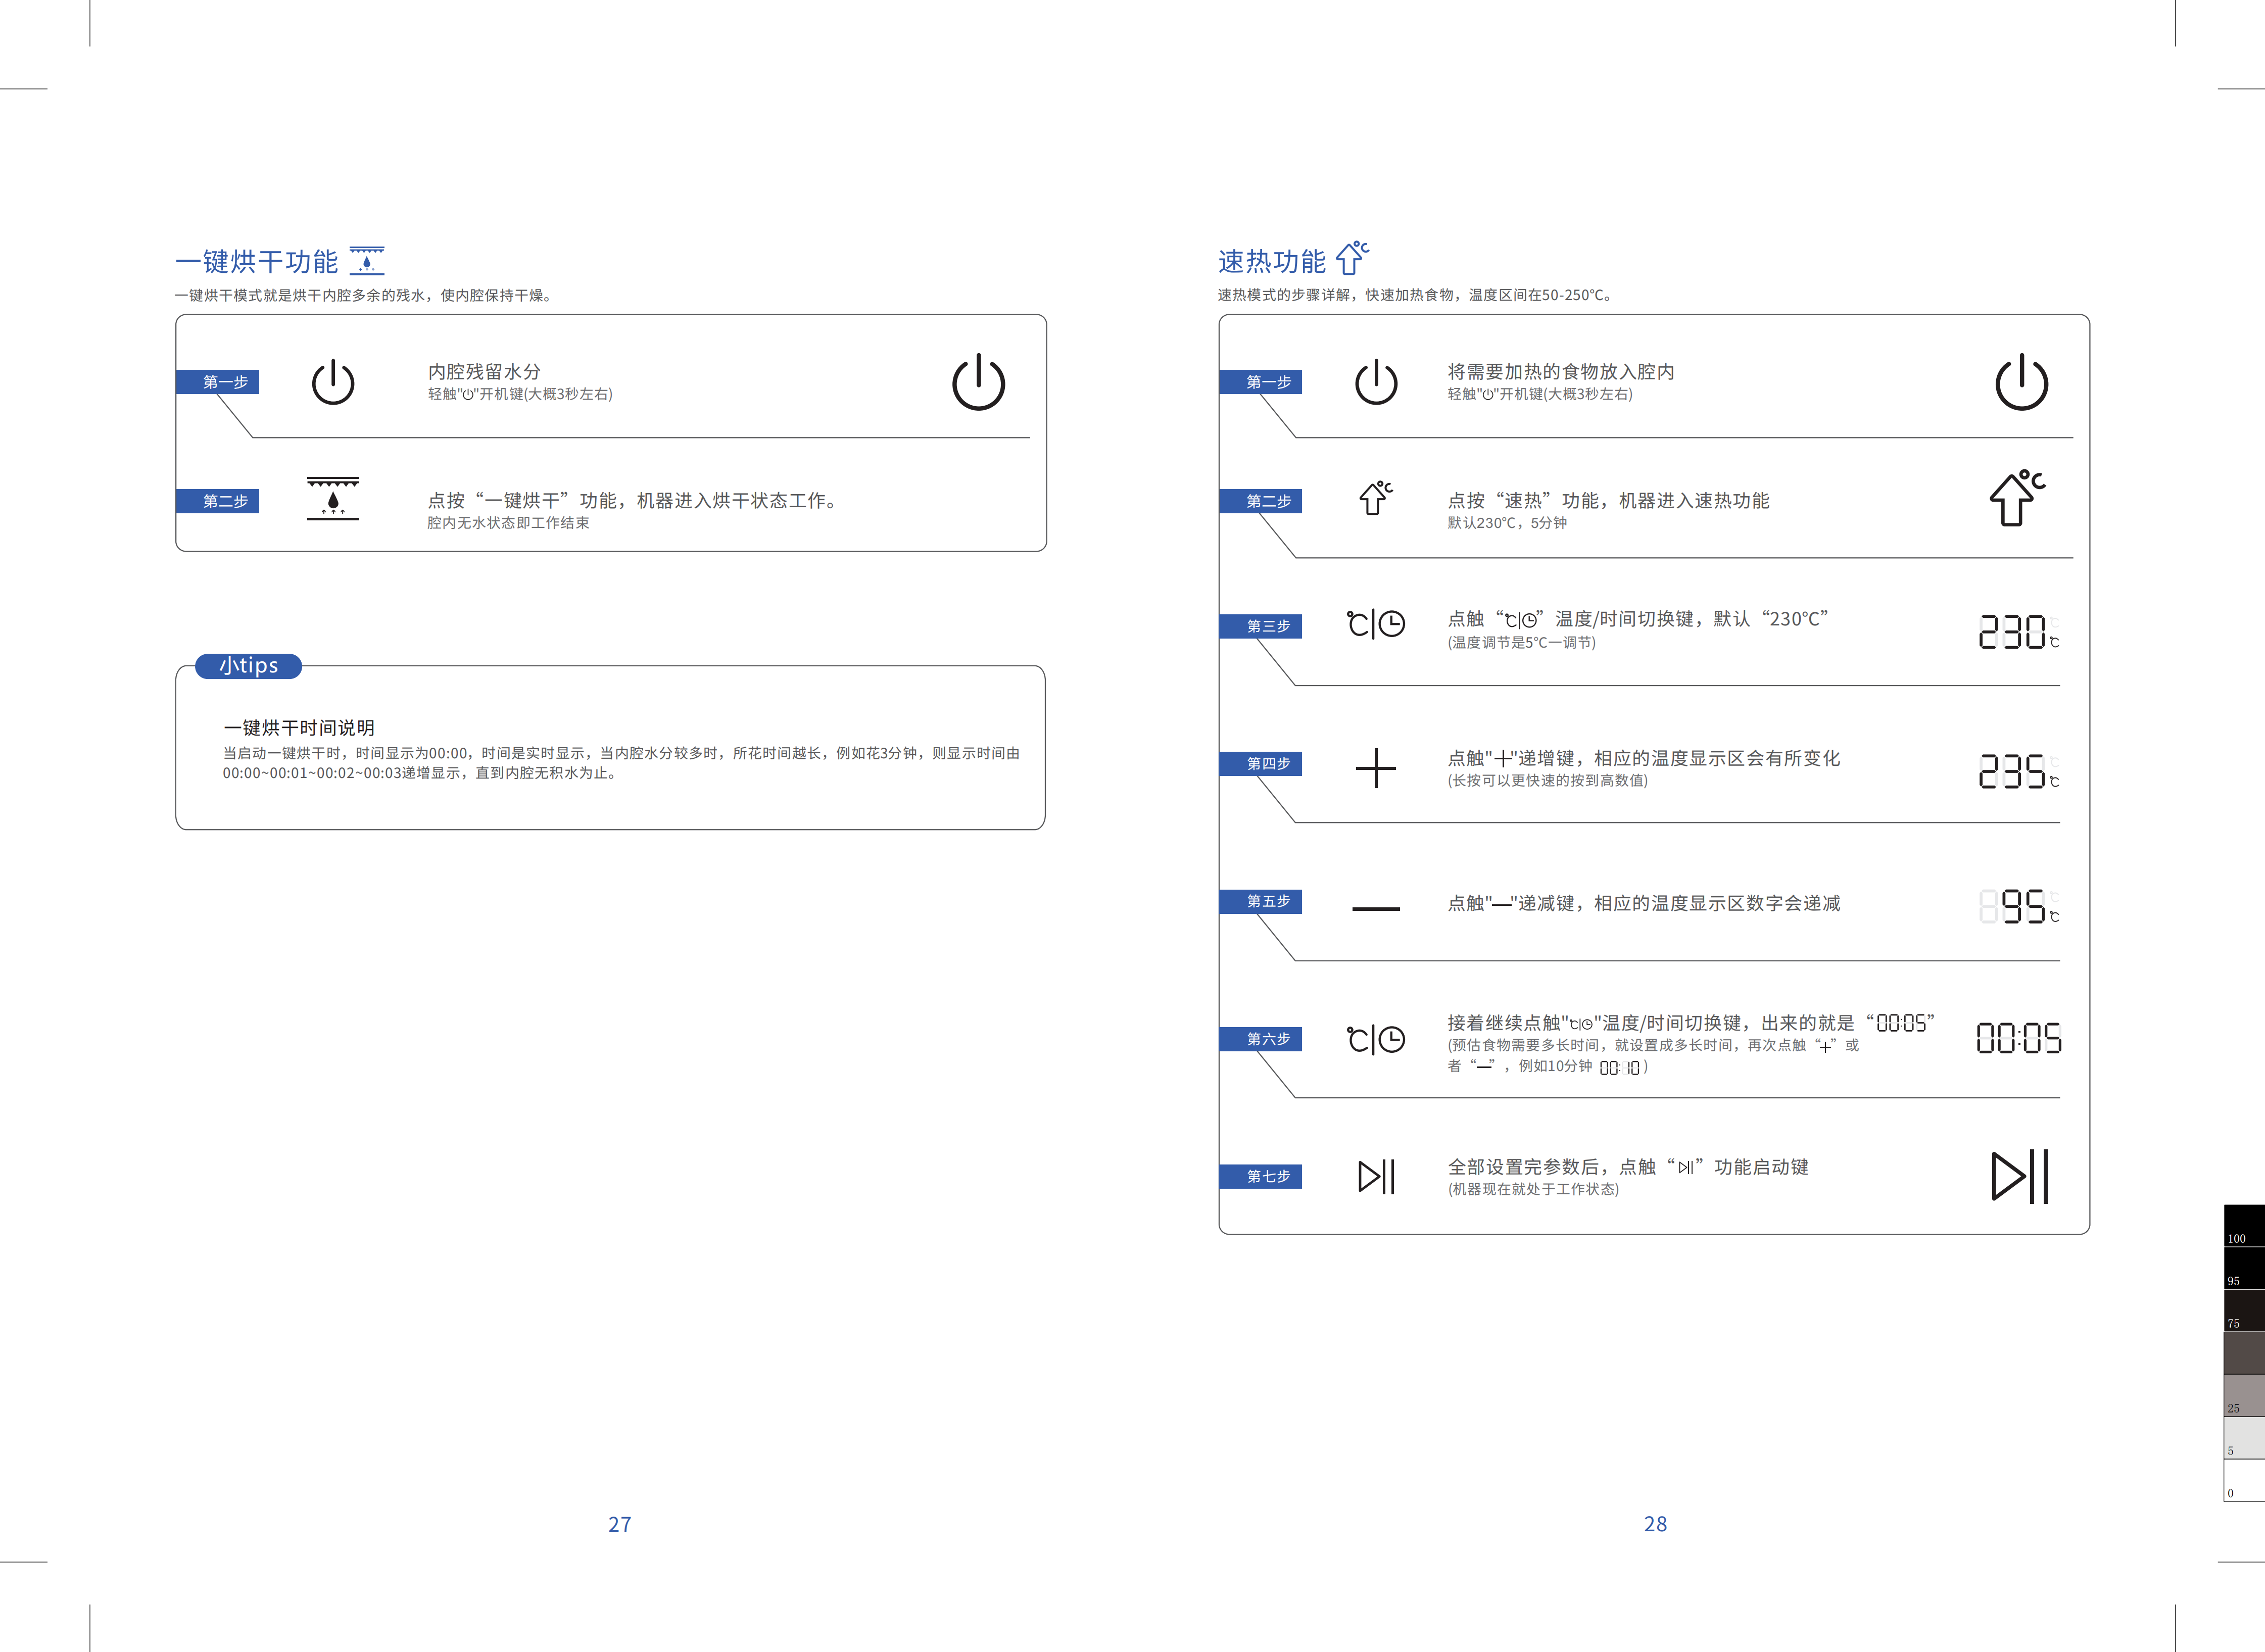Click the large power icon in rapid-heat step one

[x=2021, y=382]
